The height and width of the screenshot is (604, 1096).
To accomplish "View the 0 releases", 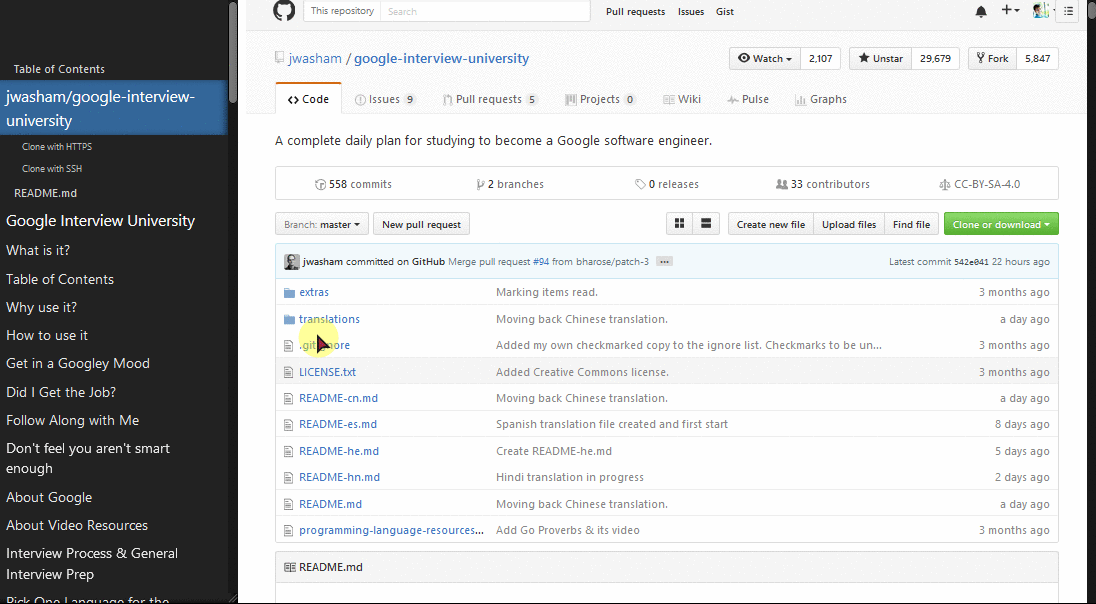I will click(x=667, y=185).
